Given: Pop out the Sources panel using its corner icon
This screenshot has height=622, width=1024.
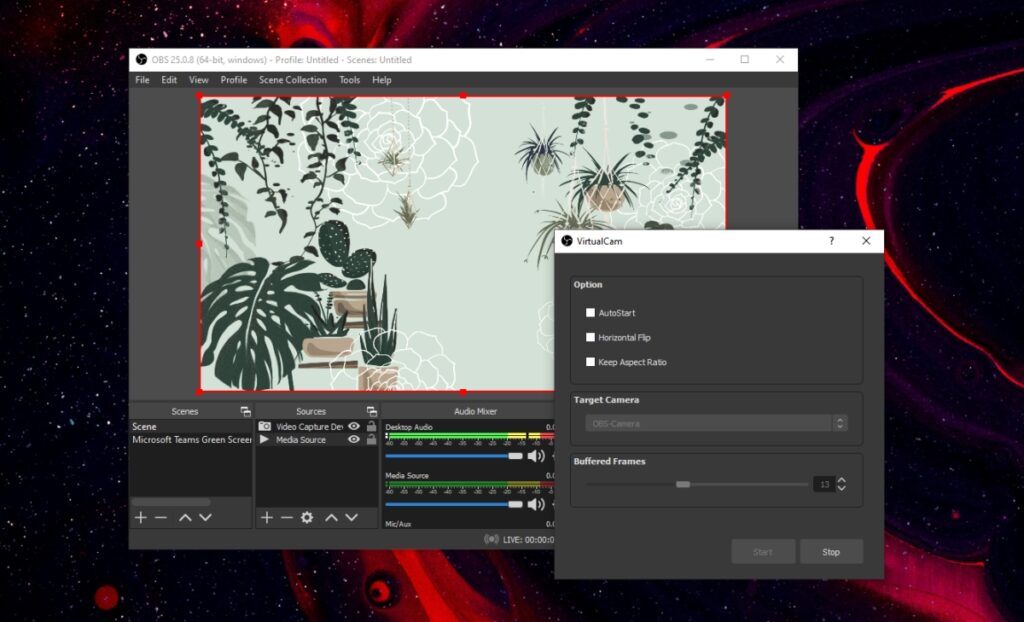Looking at the screenshot, I should pos(371,410).
